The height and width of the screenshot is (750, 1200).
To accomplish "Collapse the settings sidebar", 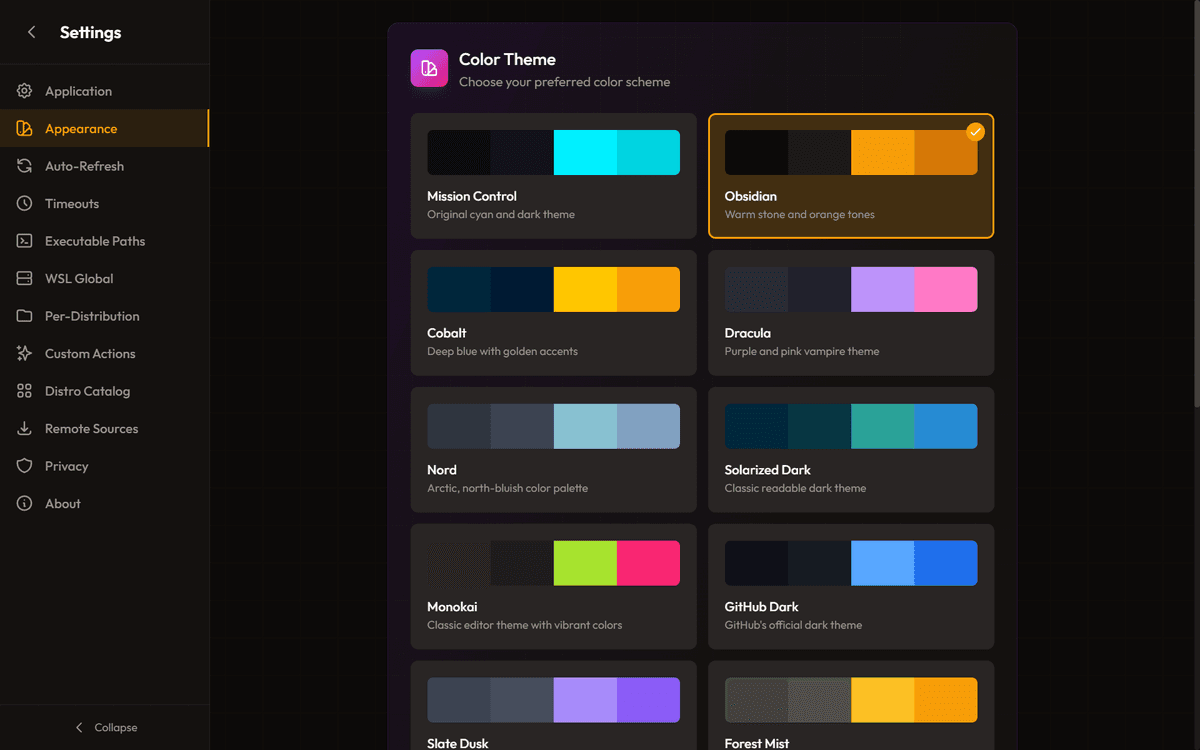I will click(x=105, y=727).
